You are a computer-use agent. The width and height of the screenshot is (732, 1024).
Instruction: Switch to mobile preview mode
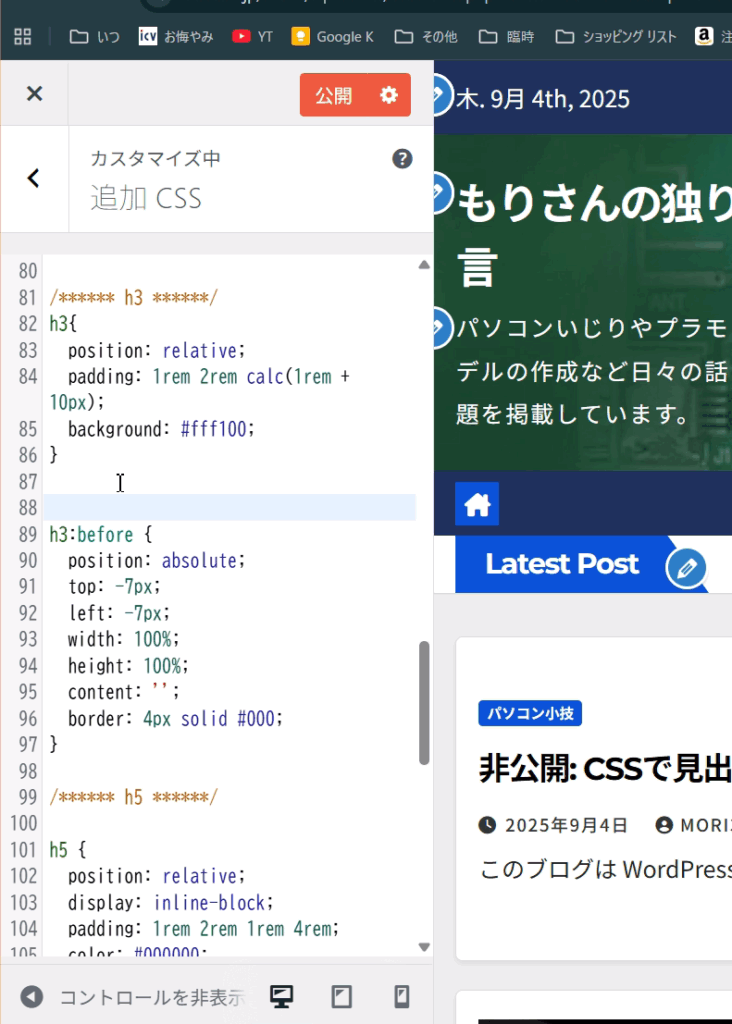coord(401,996)
